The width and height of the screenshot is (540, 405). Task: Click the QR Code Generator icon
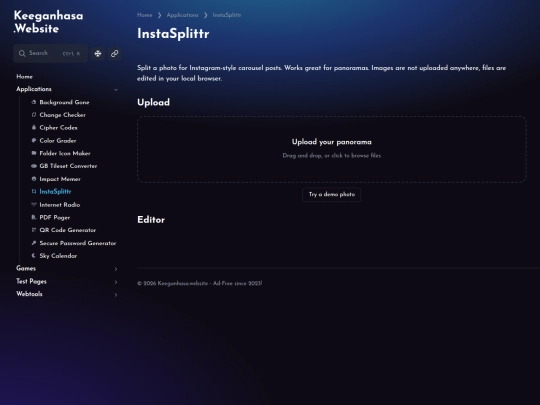click(x=34, y=230)
